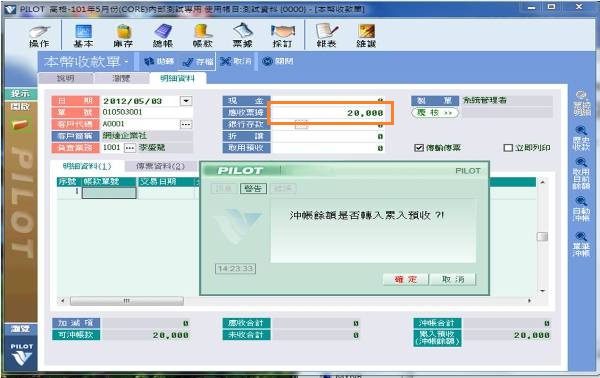Viewport: 600px width, 378px height.
Task: Click the vertical scrollbar thumb of the grid
Action: tap(542, 237)
